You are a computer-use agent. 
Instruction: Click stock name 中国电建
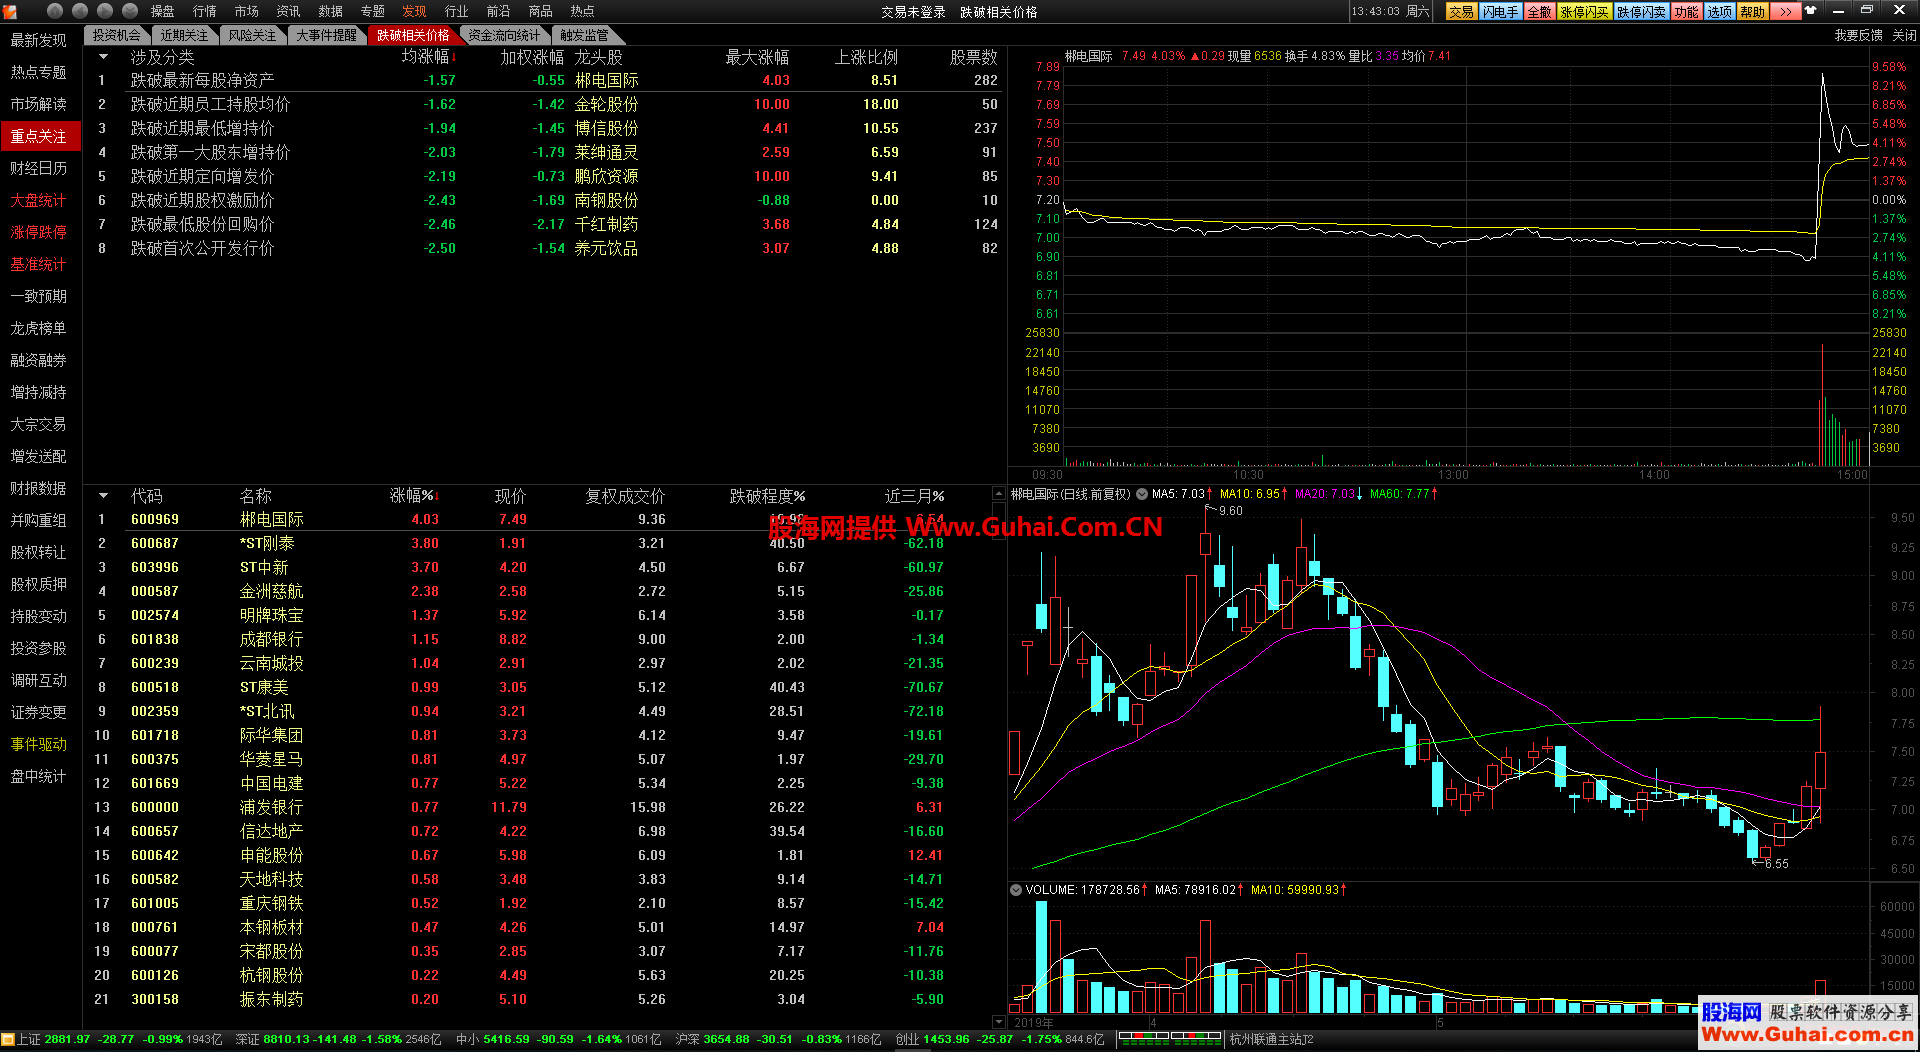point(271,783)
